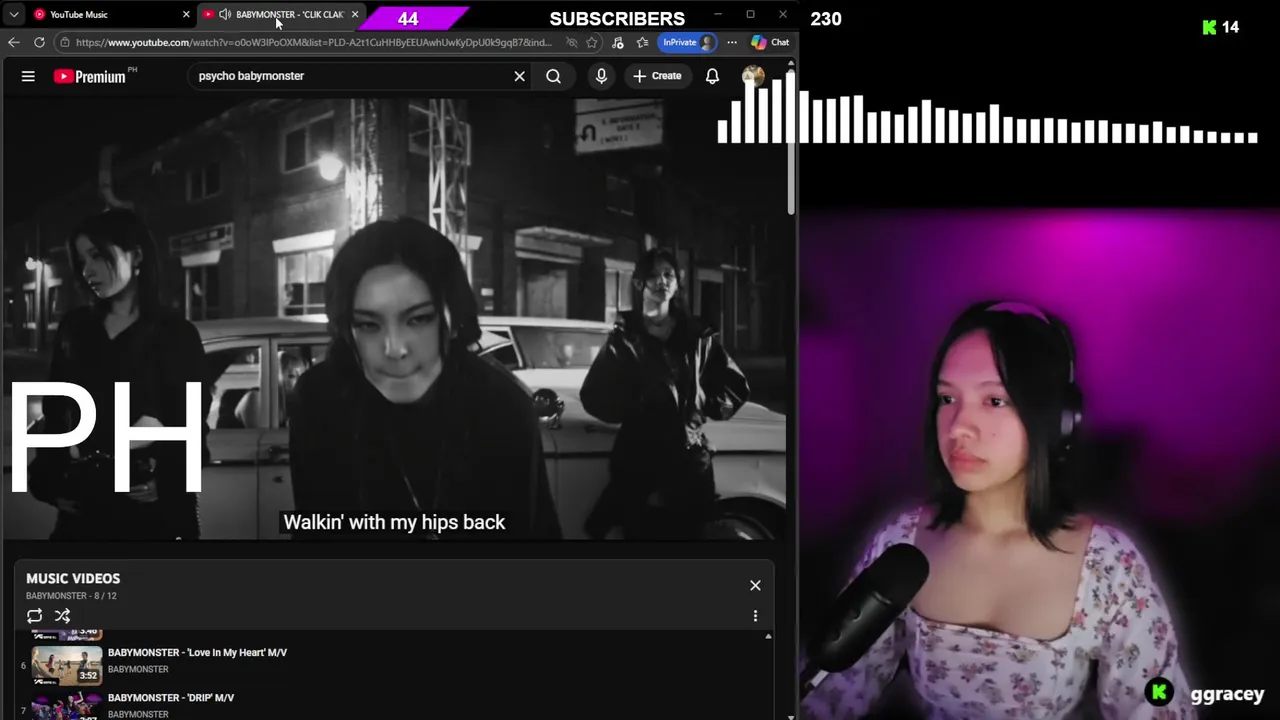Open tracking prevention eye icon
Viewport: 1280px width, 720px height.
(x=571, y=42)
